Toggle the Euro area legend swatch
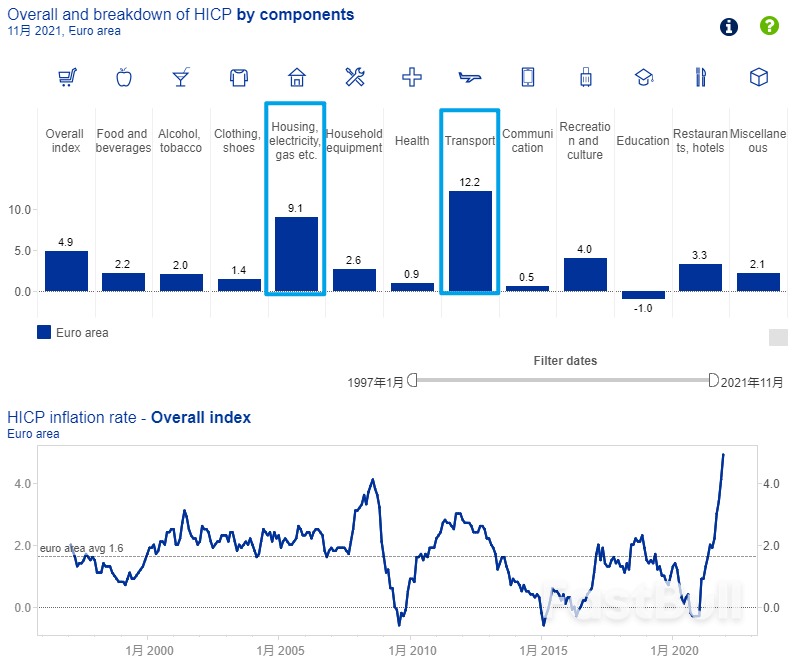Image resolution: width=792 pixels, height=671 pixels. (44, 332)
